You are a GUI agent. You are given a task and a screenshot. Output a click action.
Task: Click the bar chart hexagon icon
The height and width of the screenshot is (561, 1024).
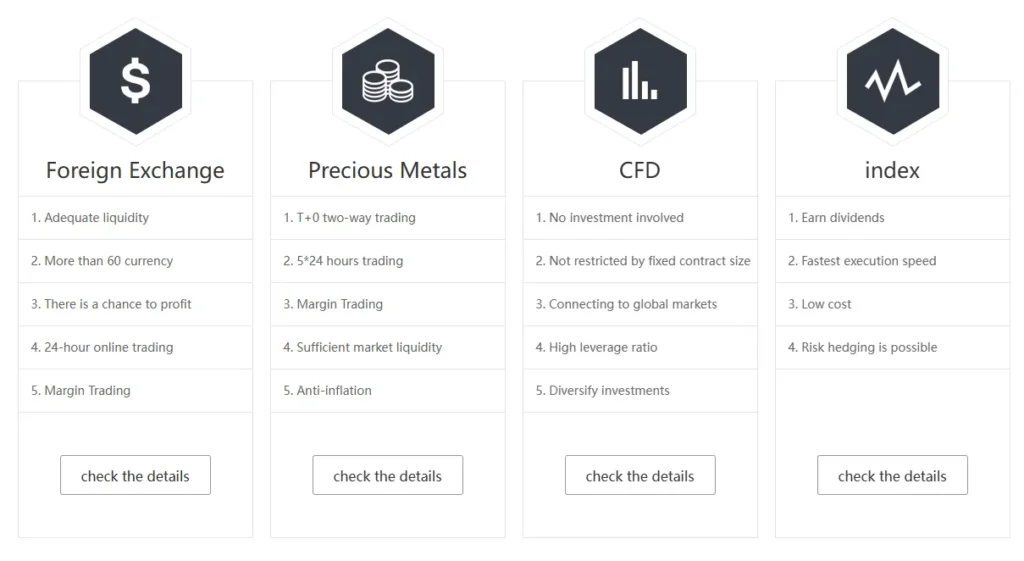pos(640,81)
